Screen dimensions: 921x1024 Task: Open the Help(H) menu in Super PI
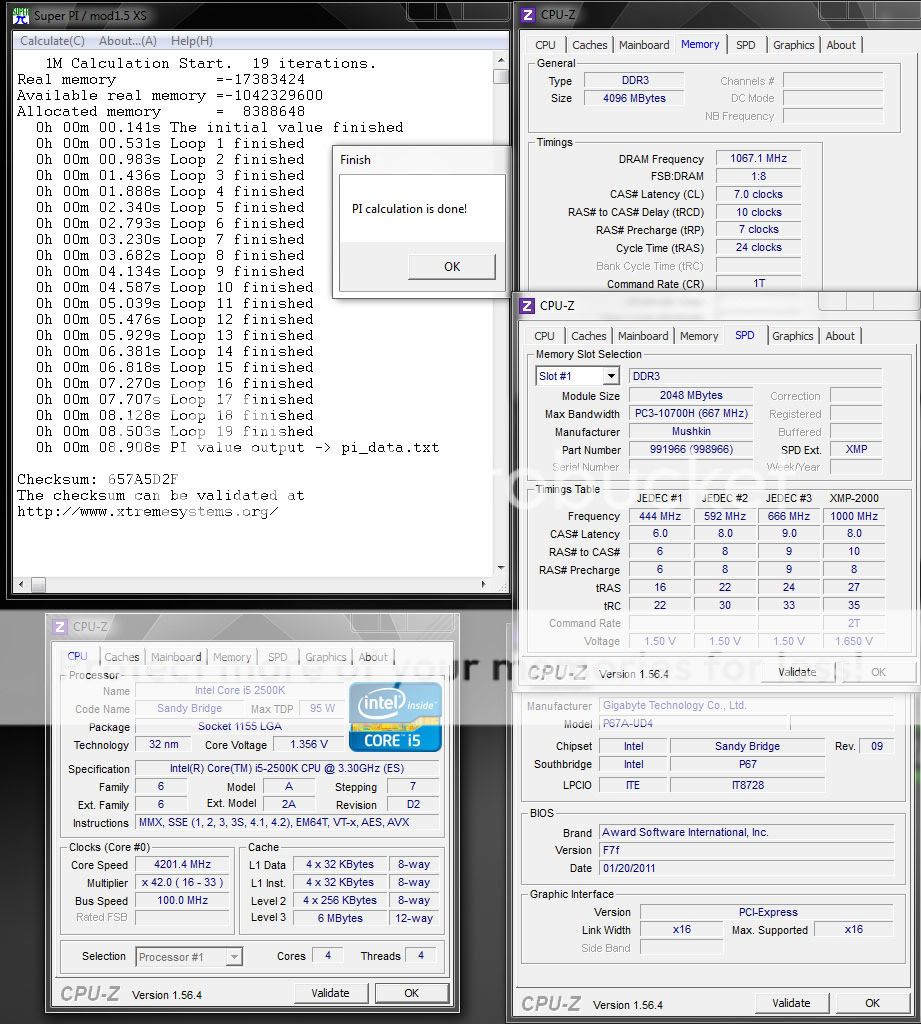click(191, 40)
